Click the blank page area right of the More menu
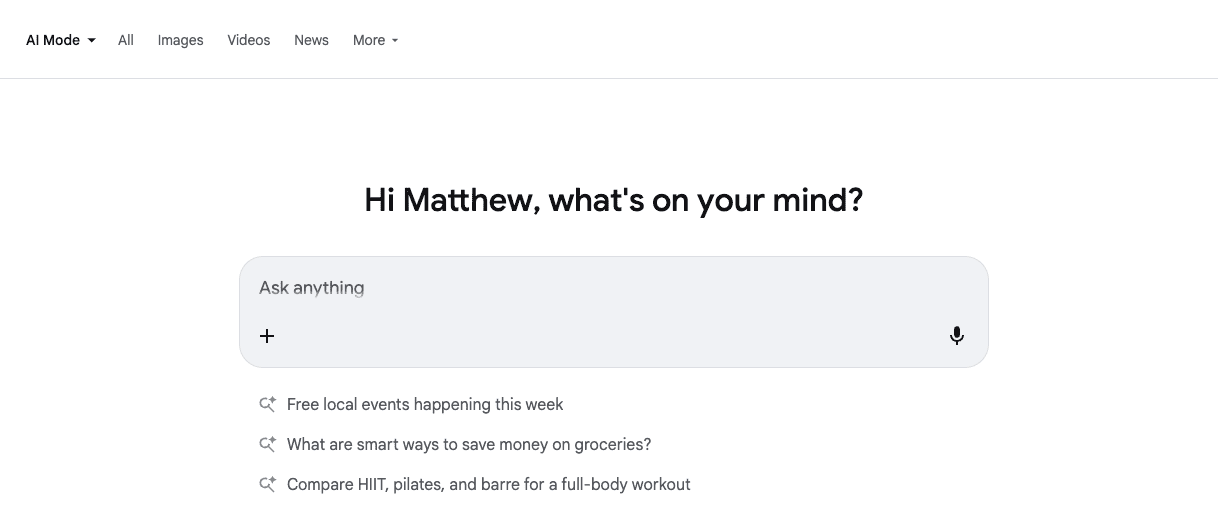Screen dimensions: 1218x532 (800, 41)
